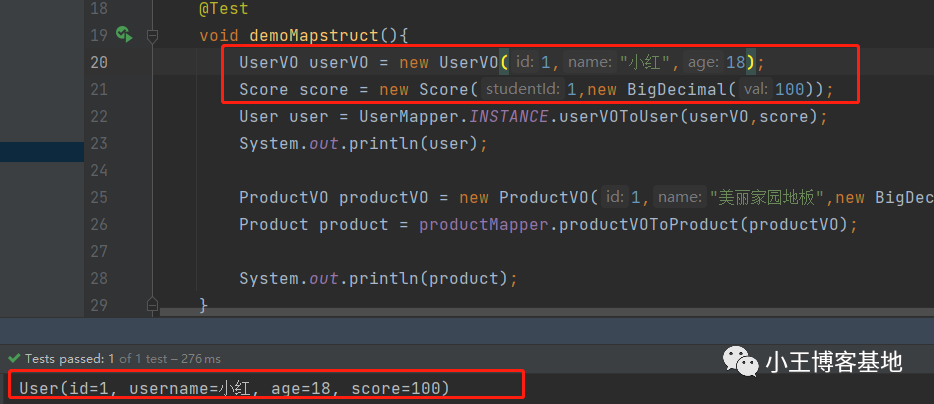934x404 pixels.
Task: Click the @Test annotation
Action: [224, 9]
